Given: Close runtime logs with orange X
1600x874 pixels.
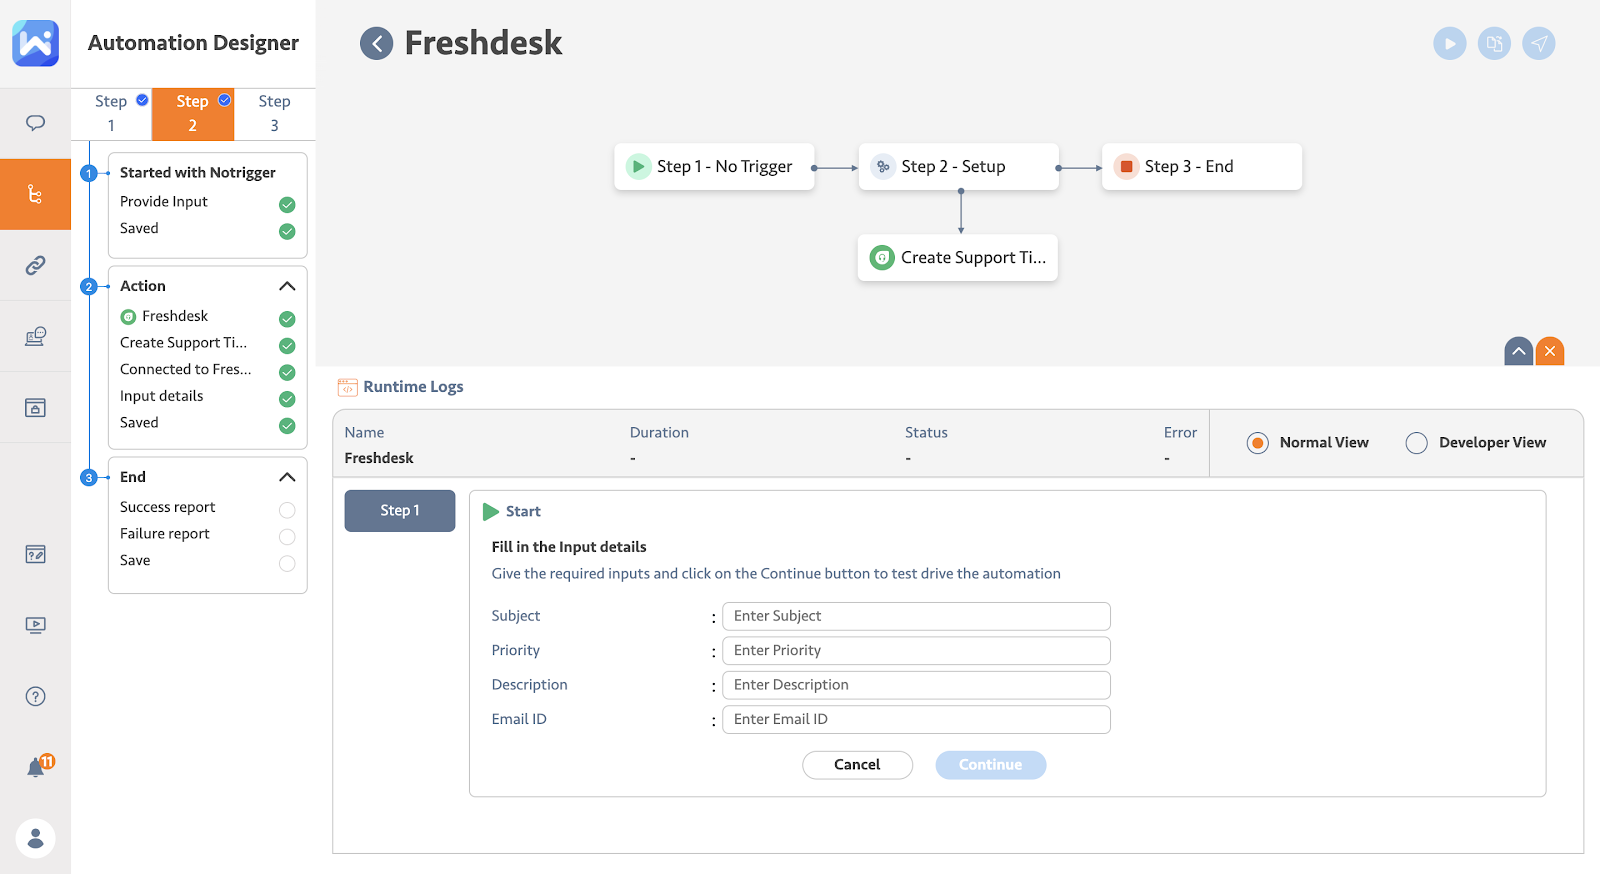Looking at the screenshot, I should click(x=1550, y=351).
